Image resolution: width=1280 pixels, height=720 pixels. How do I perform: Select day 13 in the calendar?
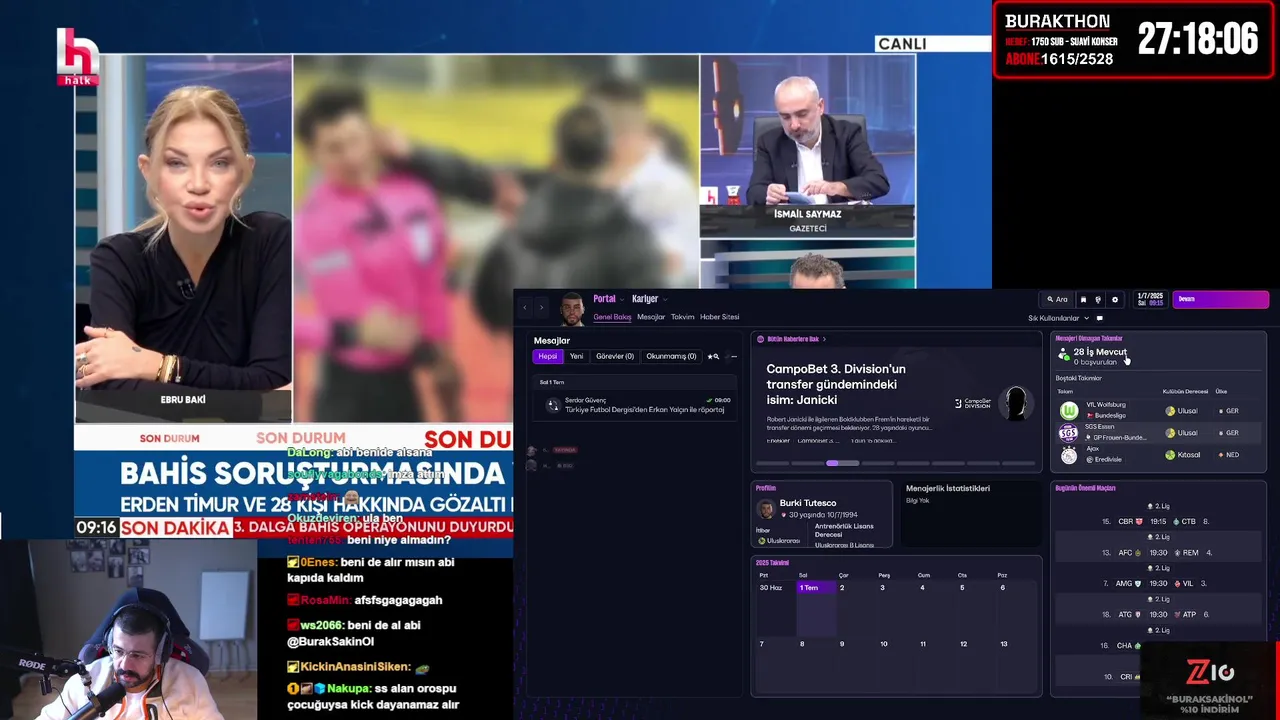point(1018,664)
